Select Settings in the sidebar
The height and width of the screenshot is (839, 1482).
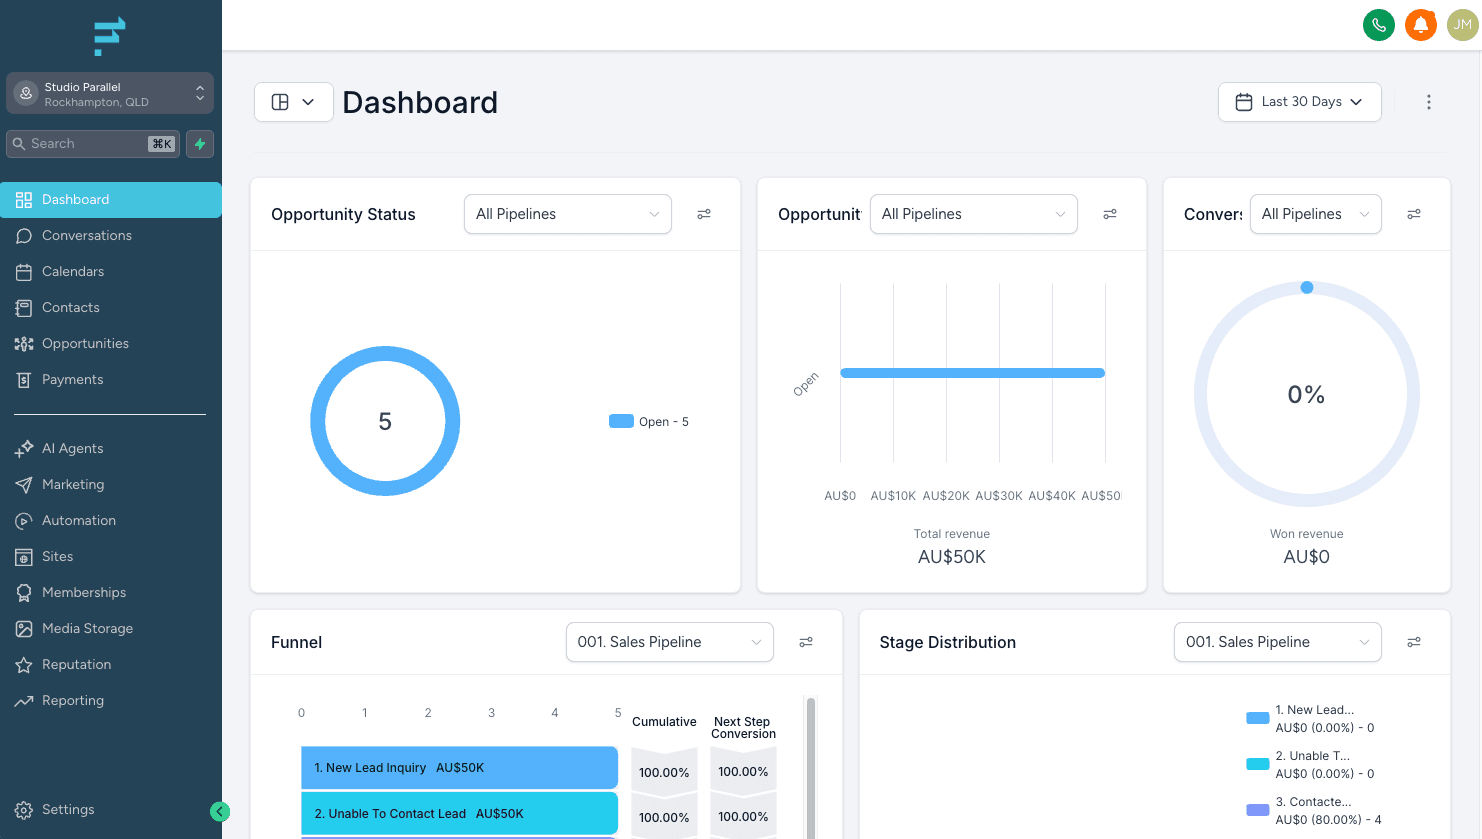(68, 809)
